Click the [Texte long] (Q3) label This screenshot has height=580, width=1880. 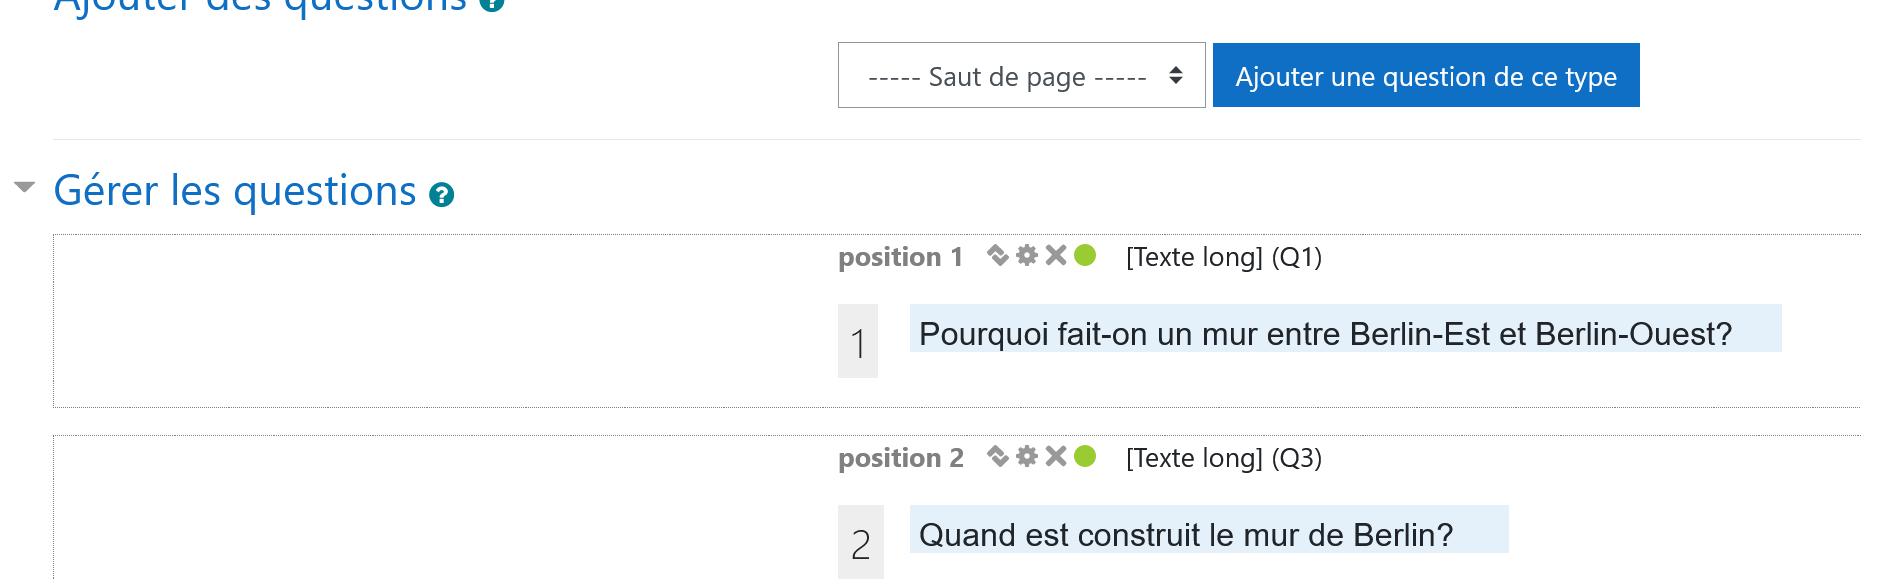pos(1224,458)
